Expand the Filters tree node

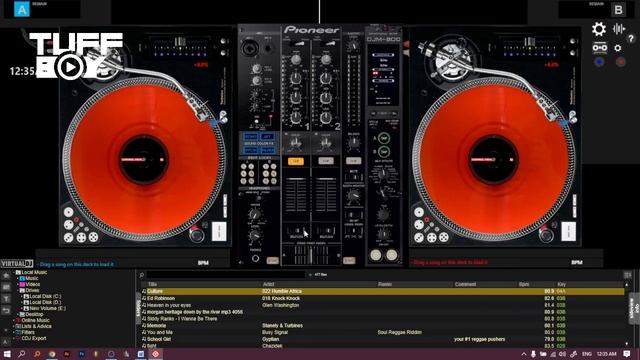(x=13, y=332)
